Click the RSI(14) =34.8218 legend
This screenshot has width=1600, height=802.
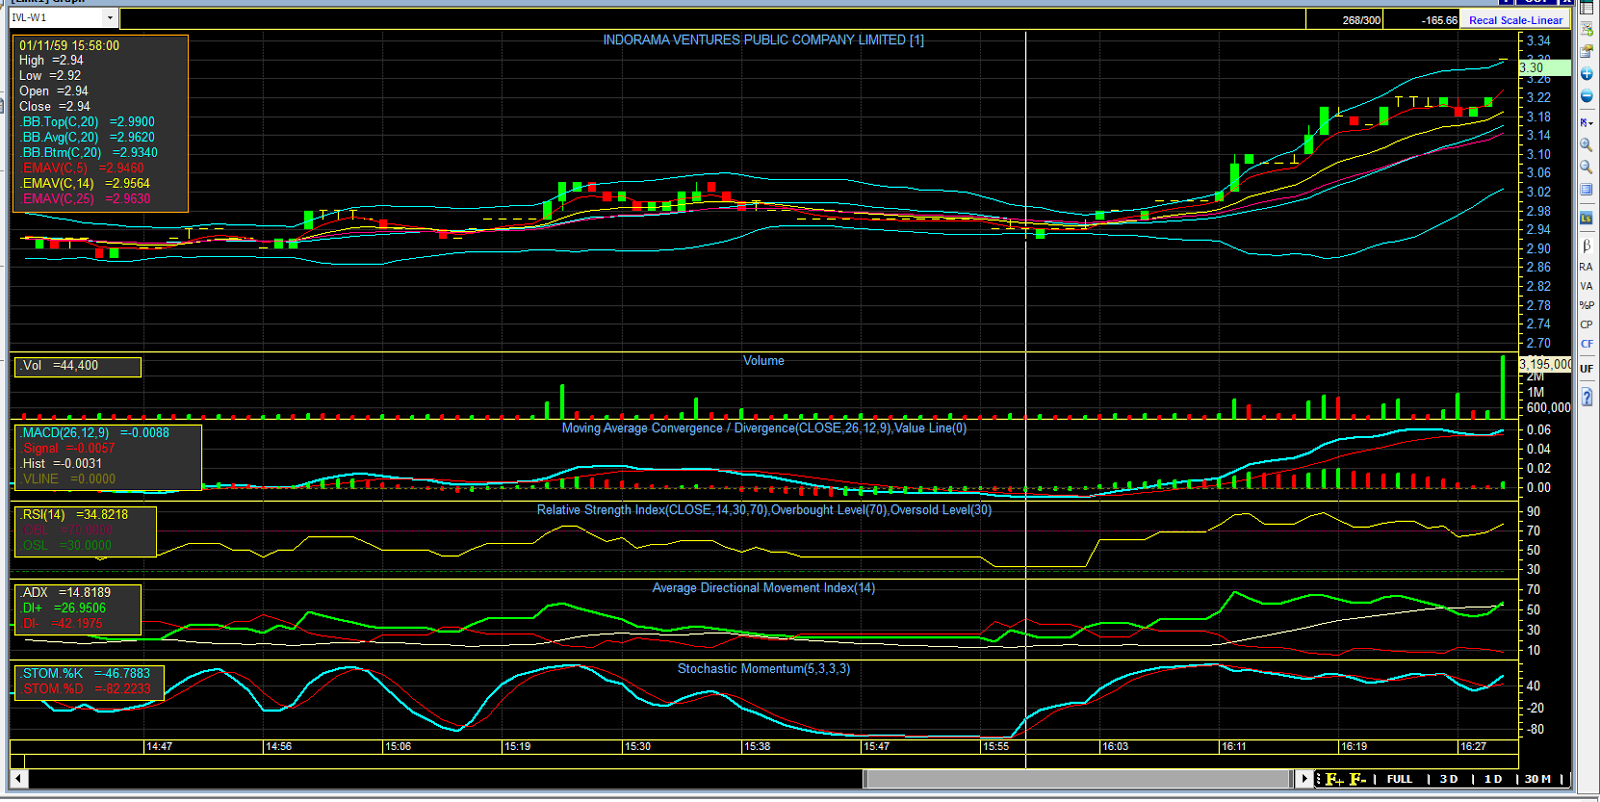point(75,515)
